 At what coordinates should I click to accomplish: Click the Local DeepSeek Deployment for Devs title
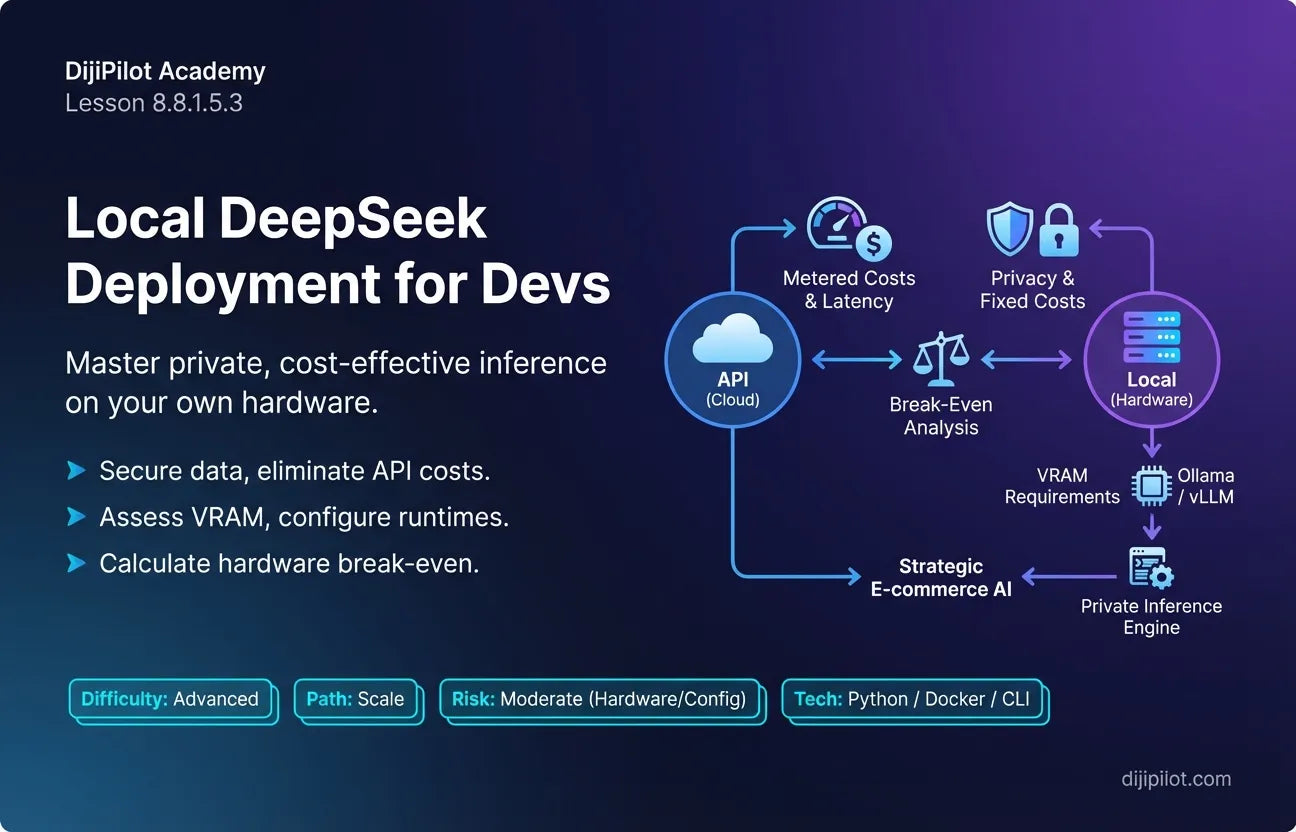pyautogui.click(x=337, y=252)
